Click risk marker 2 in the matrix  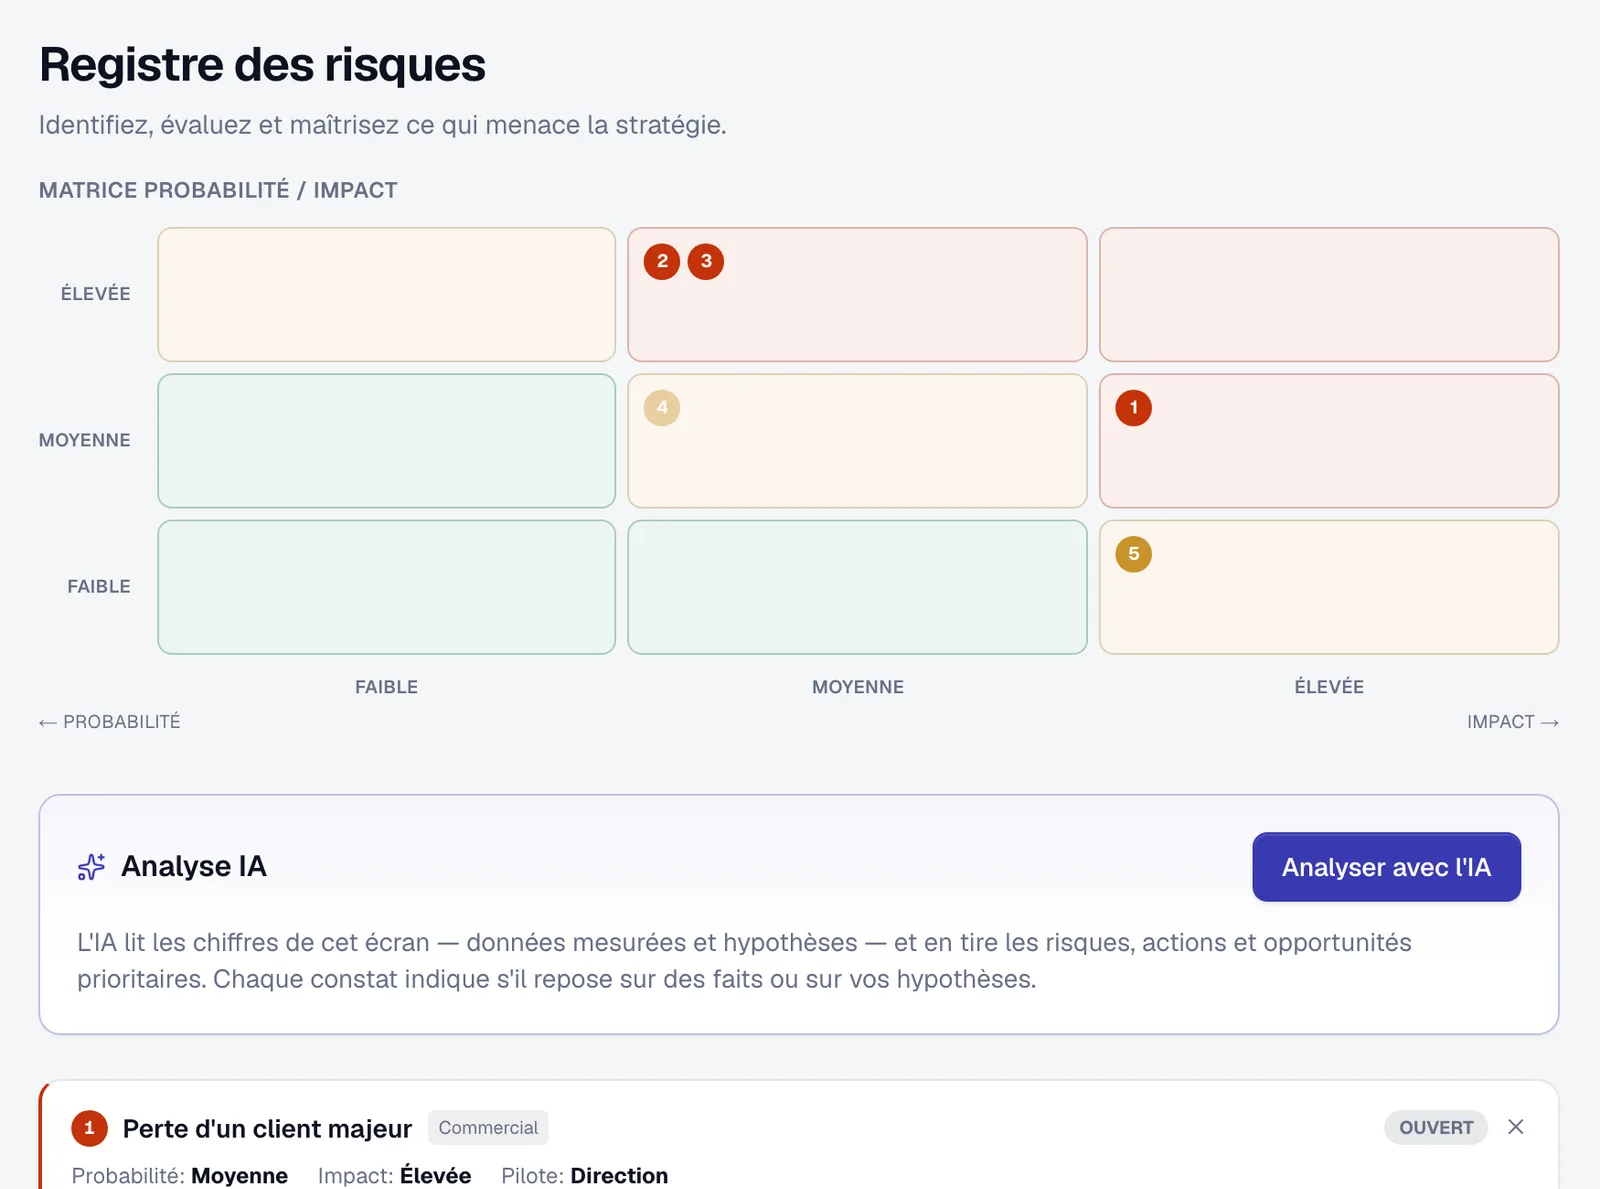[x=662, y=261]
